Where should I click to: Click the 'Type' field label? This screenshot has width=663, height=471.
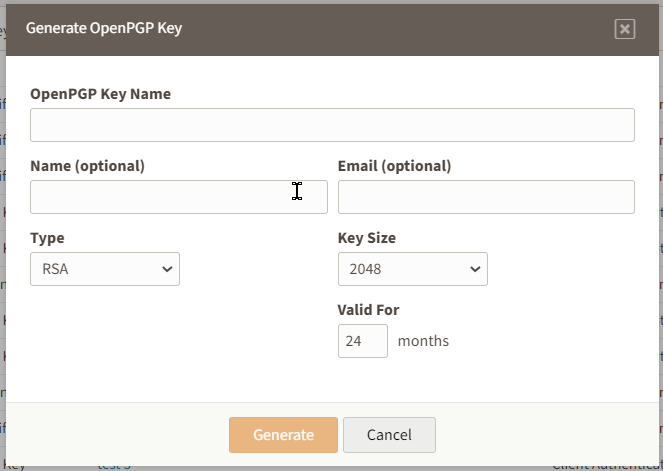tap(47, 238)
